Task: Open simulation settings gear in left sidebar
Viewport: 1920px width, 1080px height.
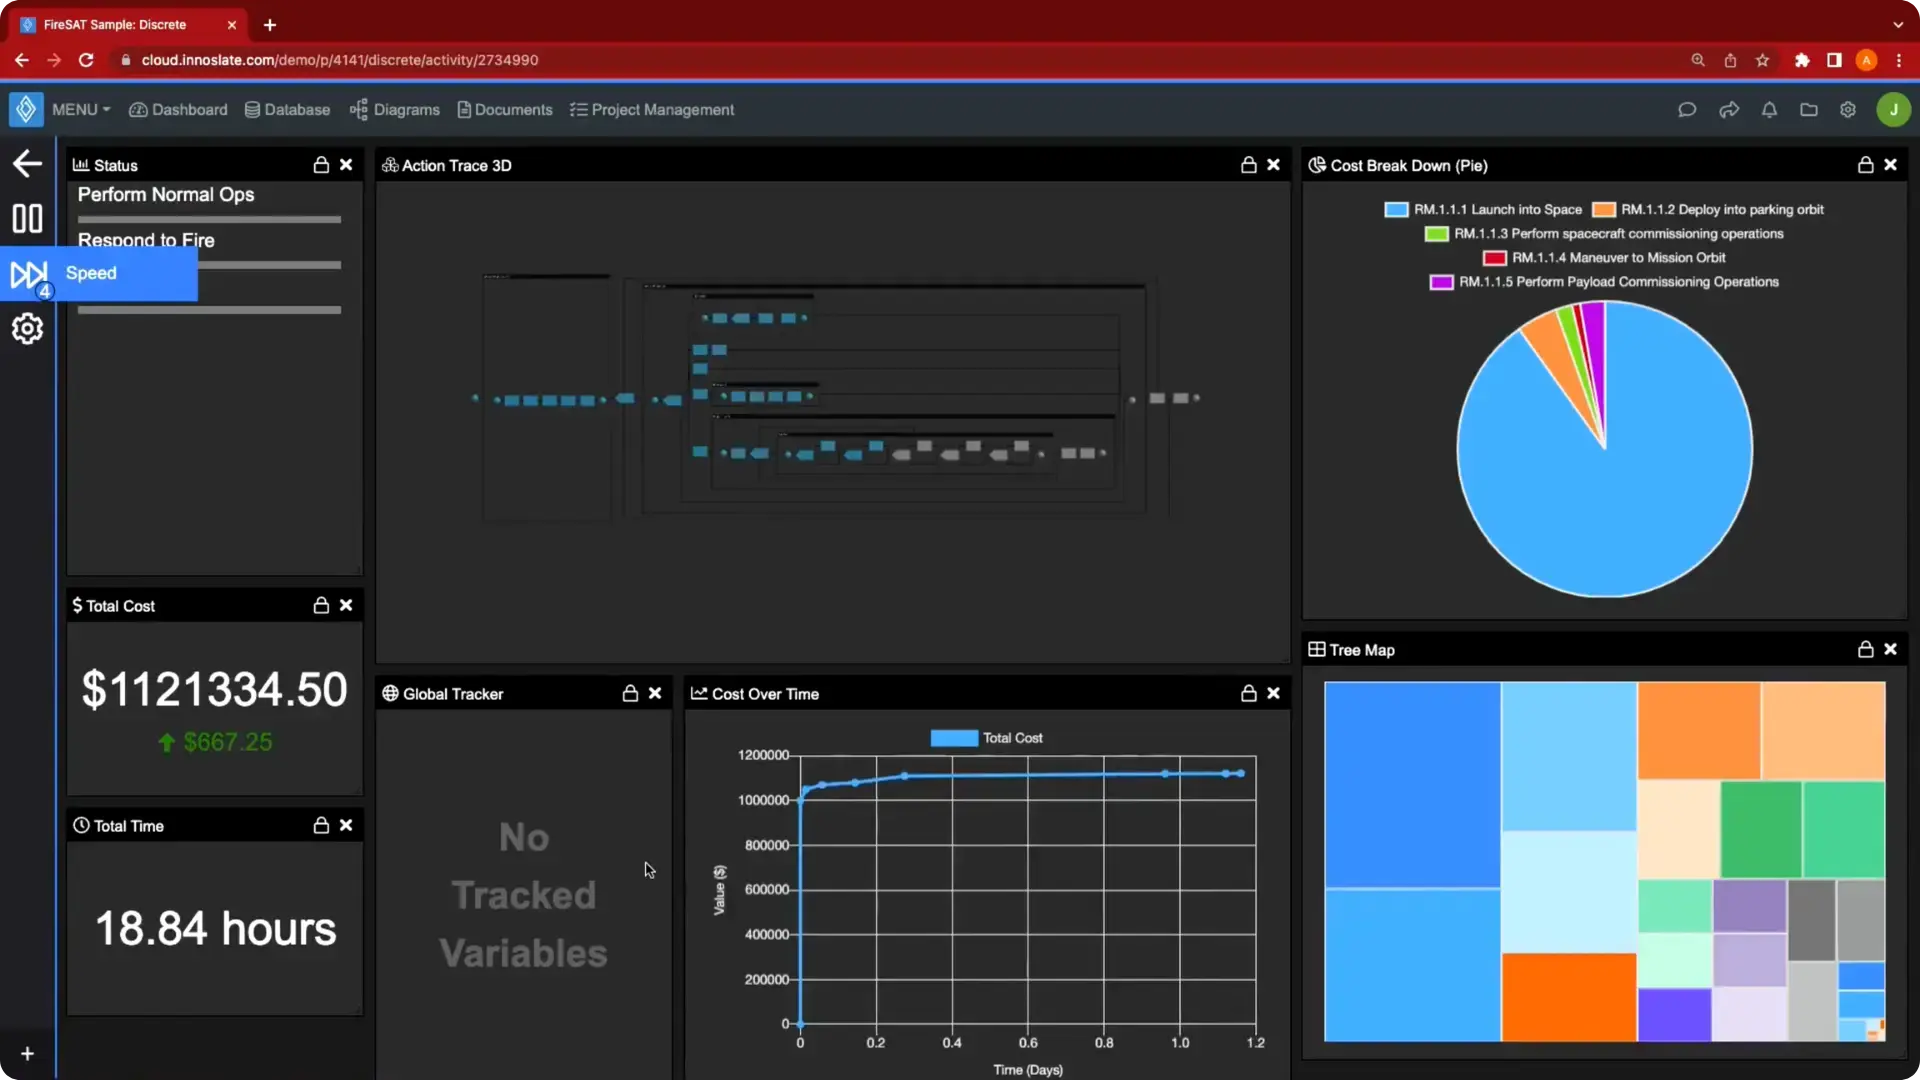Action: (27, 328)
